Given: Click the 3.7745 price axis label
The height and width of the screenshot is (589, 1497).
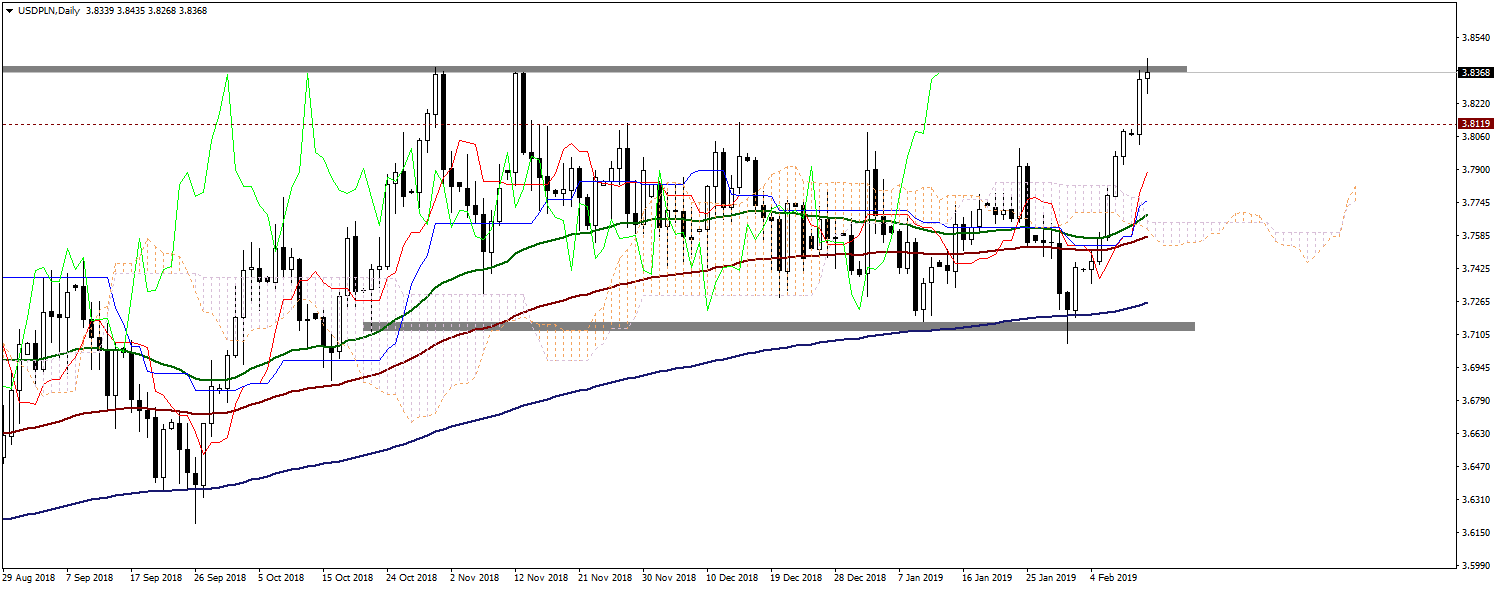Looking at the screenshot, I should click(x=1476, y=203).
